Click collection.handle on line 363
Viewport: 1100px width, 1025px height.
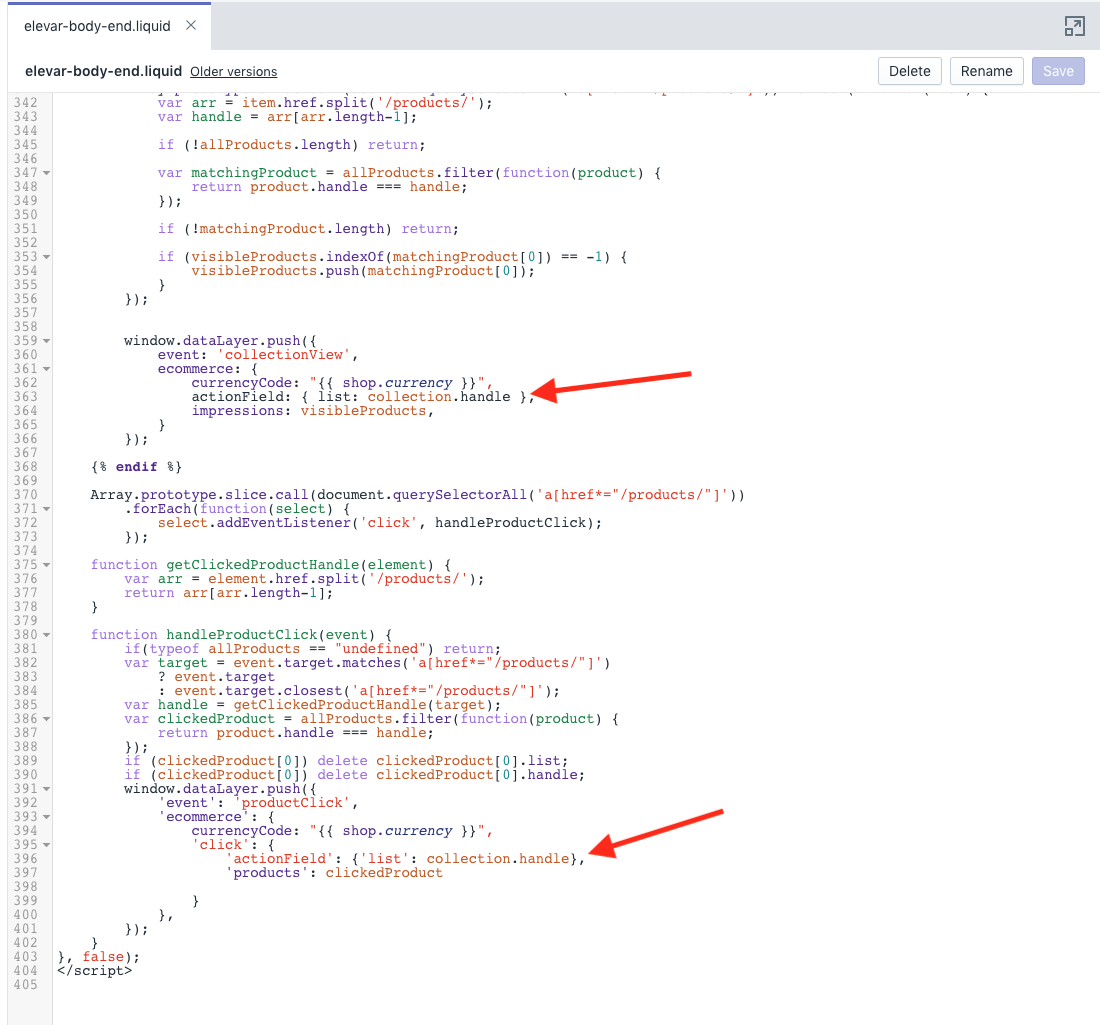[439, 397]
